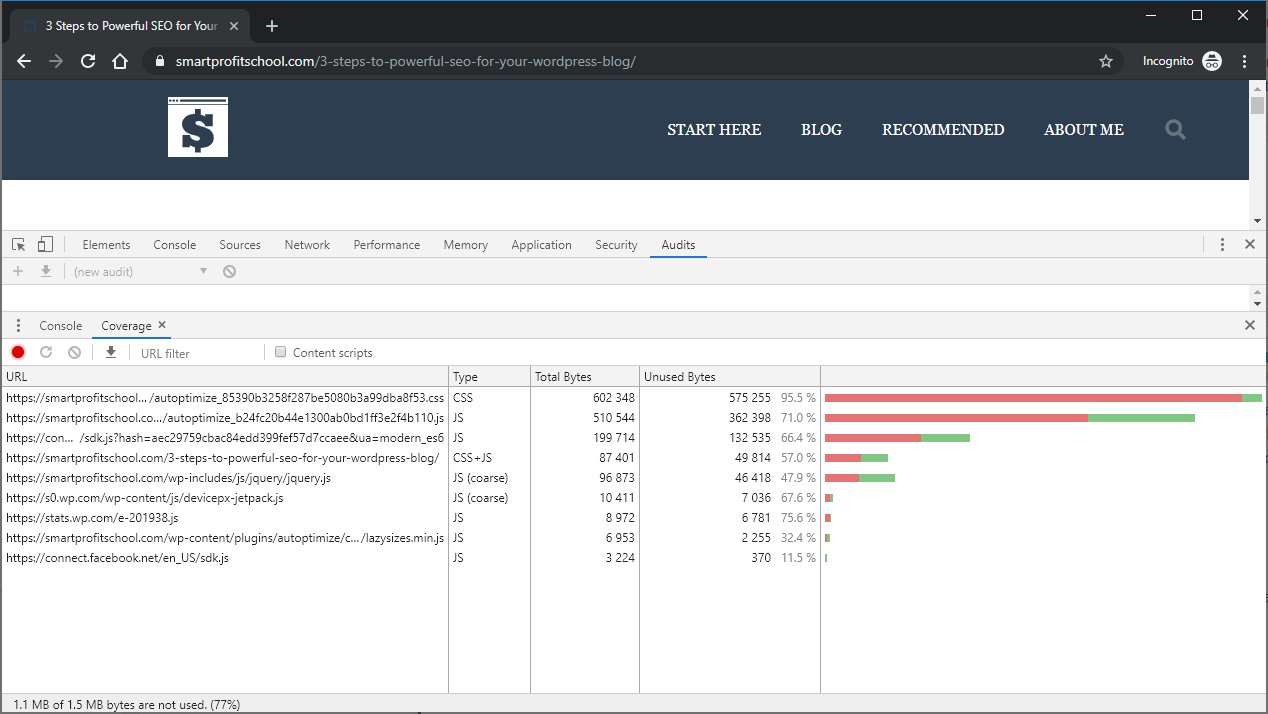Open Chrome's main three-dot menu
Viewport: 1268px width, 714px height.
[x=1245, y=61]
